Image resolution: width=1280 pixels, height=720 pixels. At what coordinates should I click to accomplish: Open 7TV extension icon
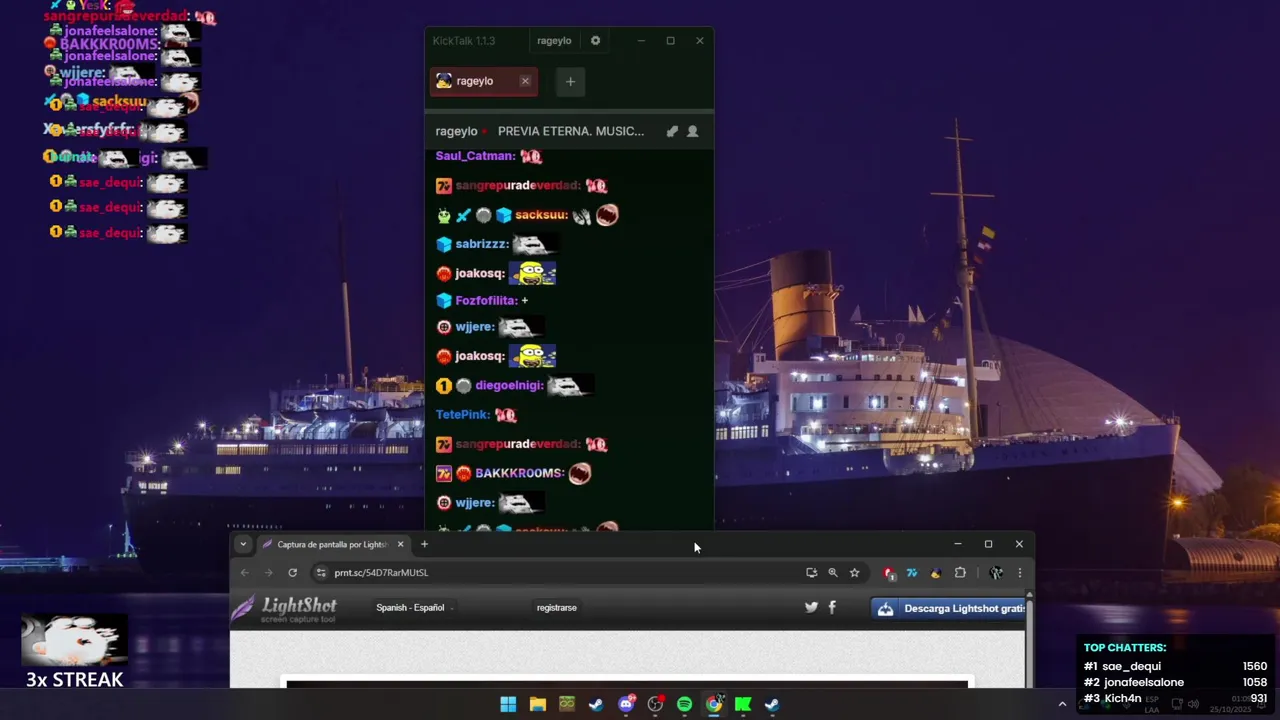(912, 573)
